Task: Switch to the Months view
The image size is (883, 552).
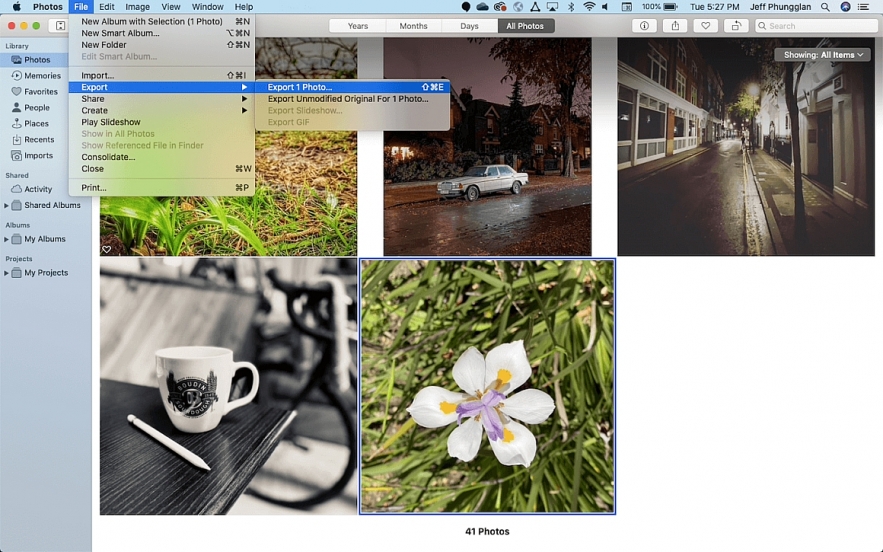Action: (413, 26)
